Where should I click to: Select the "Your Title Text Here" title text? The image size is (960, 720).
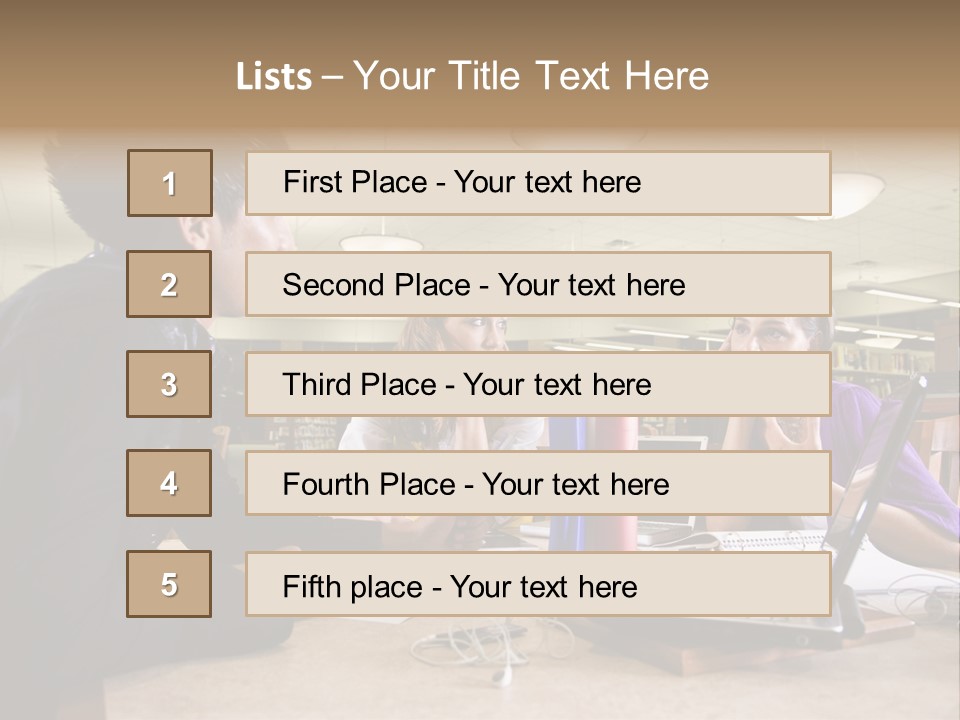click(x=531, y=76)
